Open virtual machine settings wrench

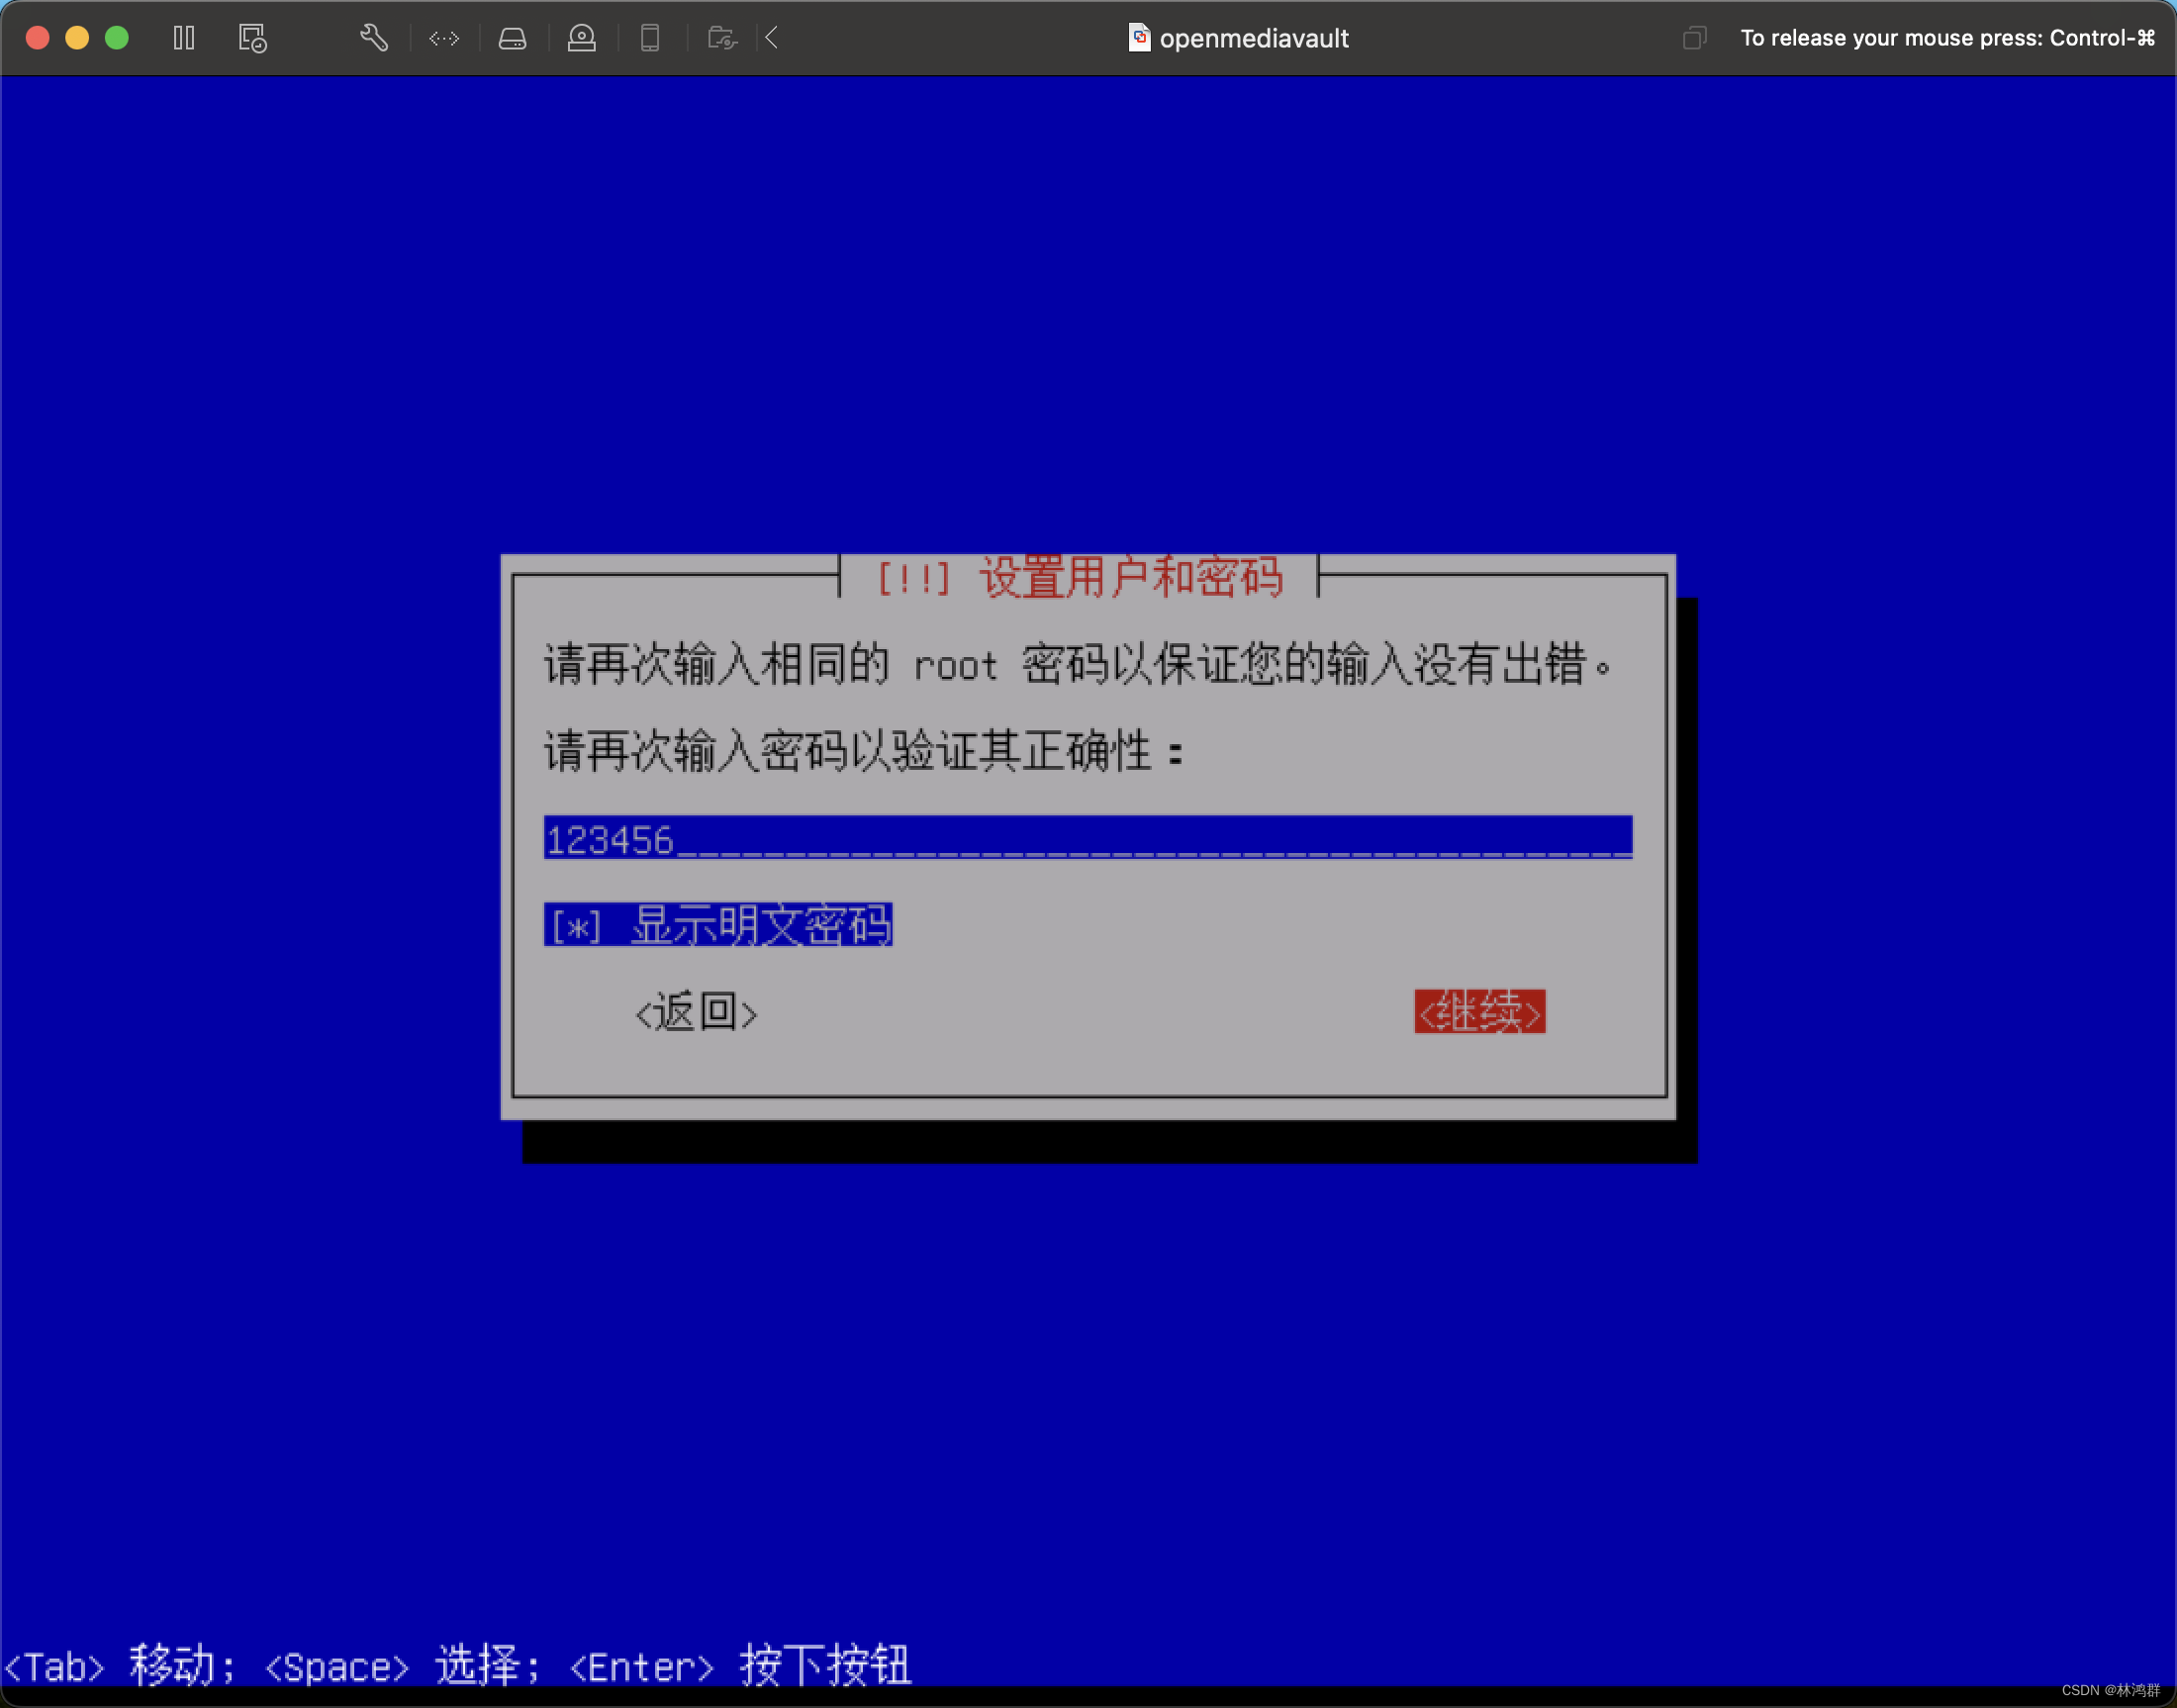tap(373, 38)
